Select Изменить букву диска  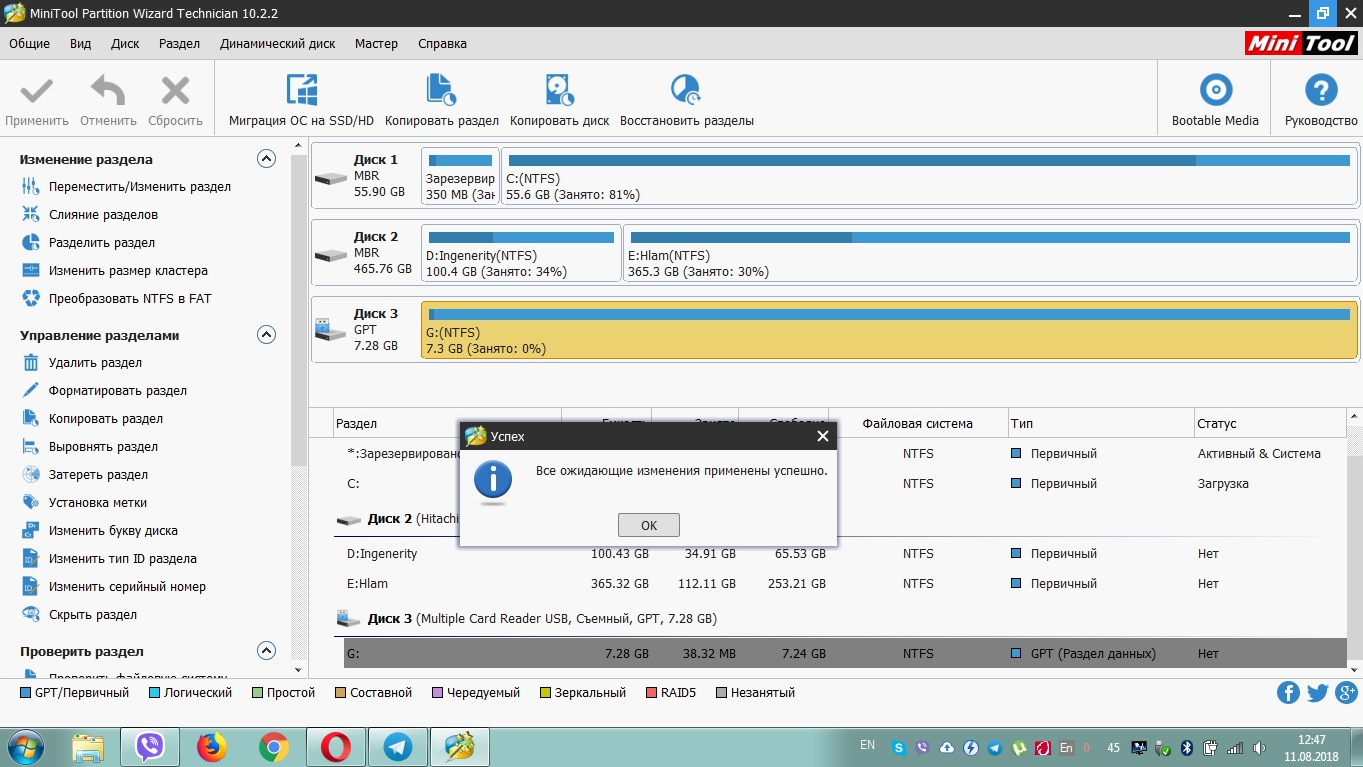[113, 531]
